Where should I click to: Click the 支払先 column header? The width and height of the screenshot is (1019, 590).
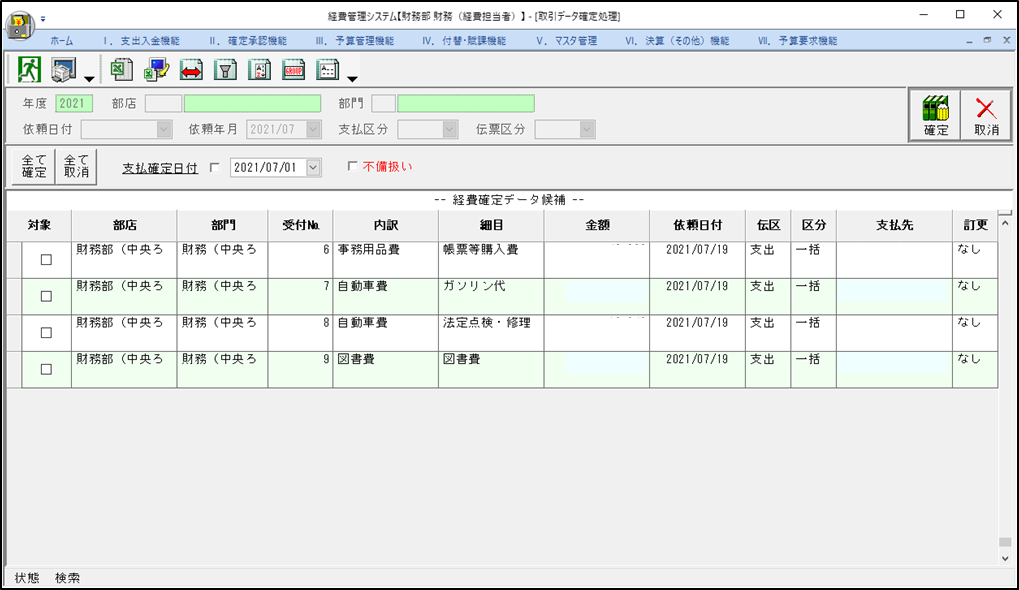894,225
